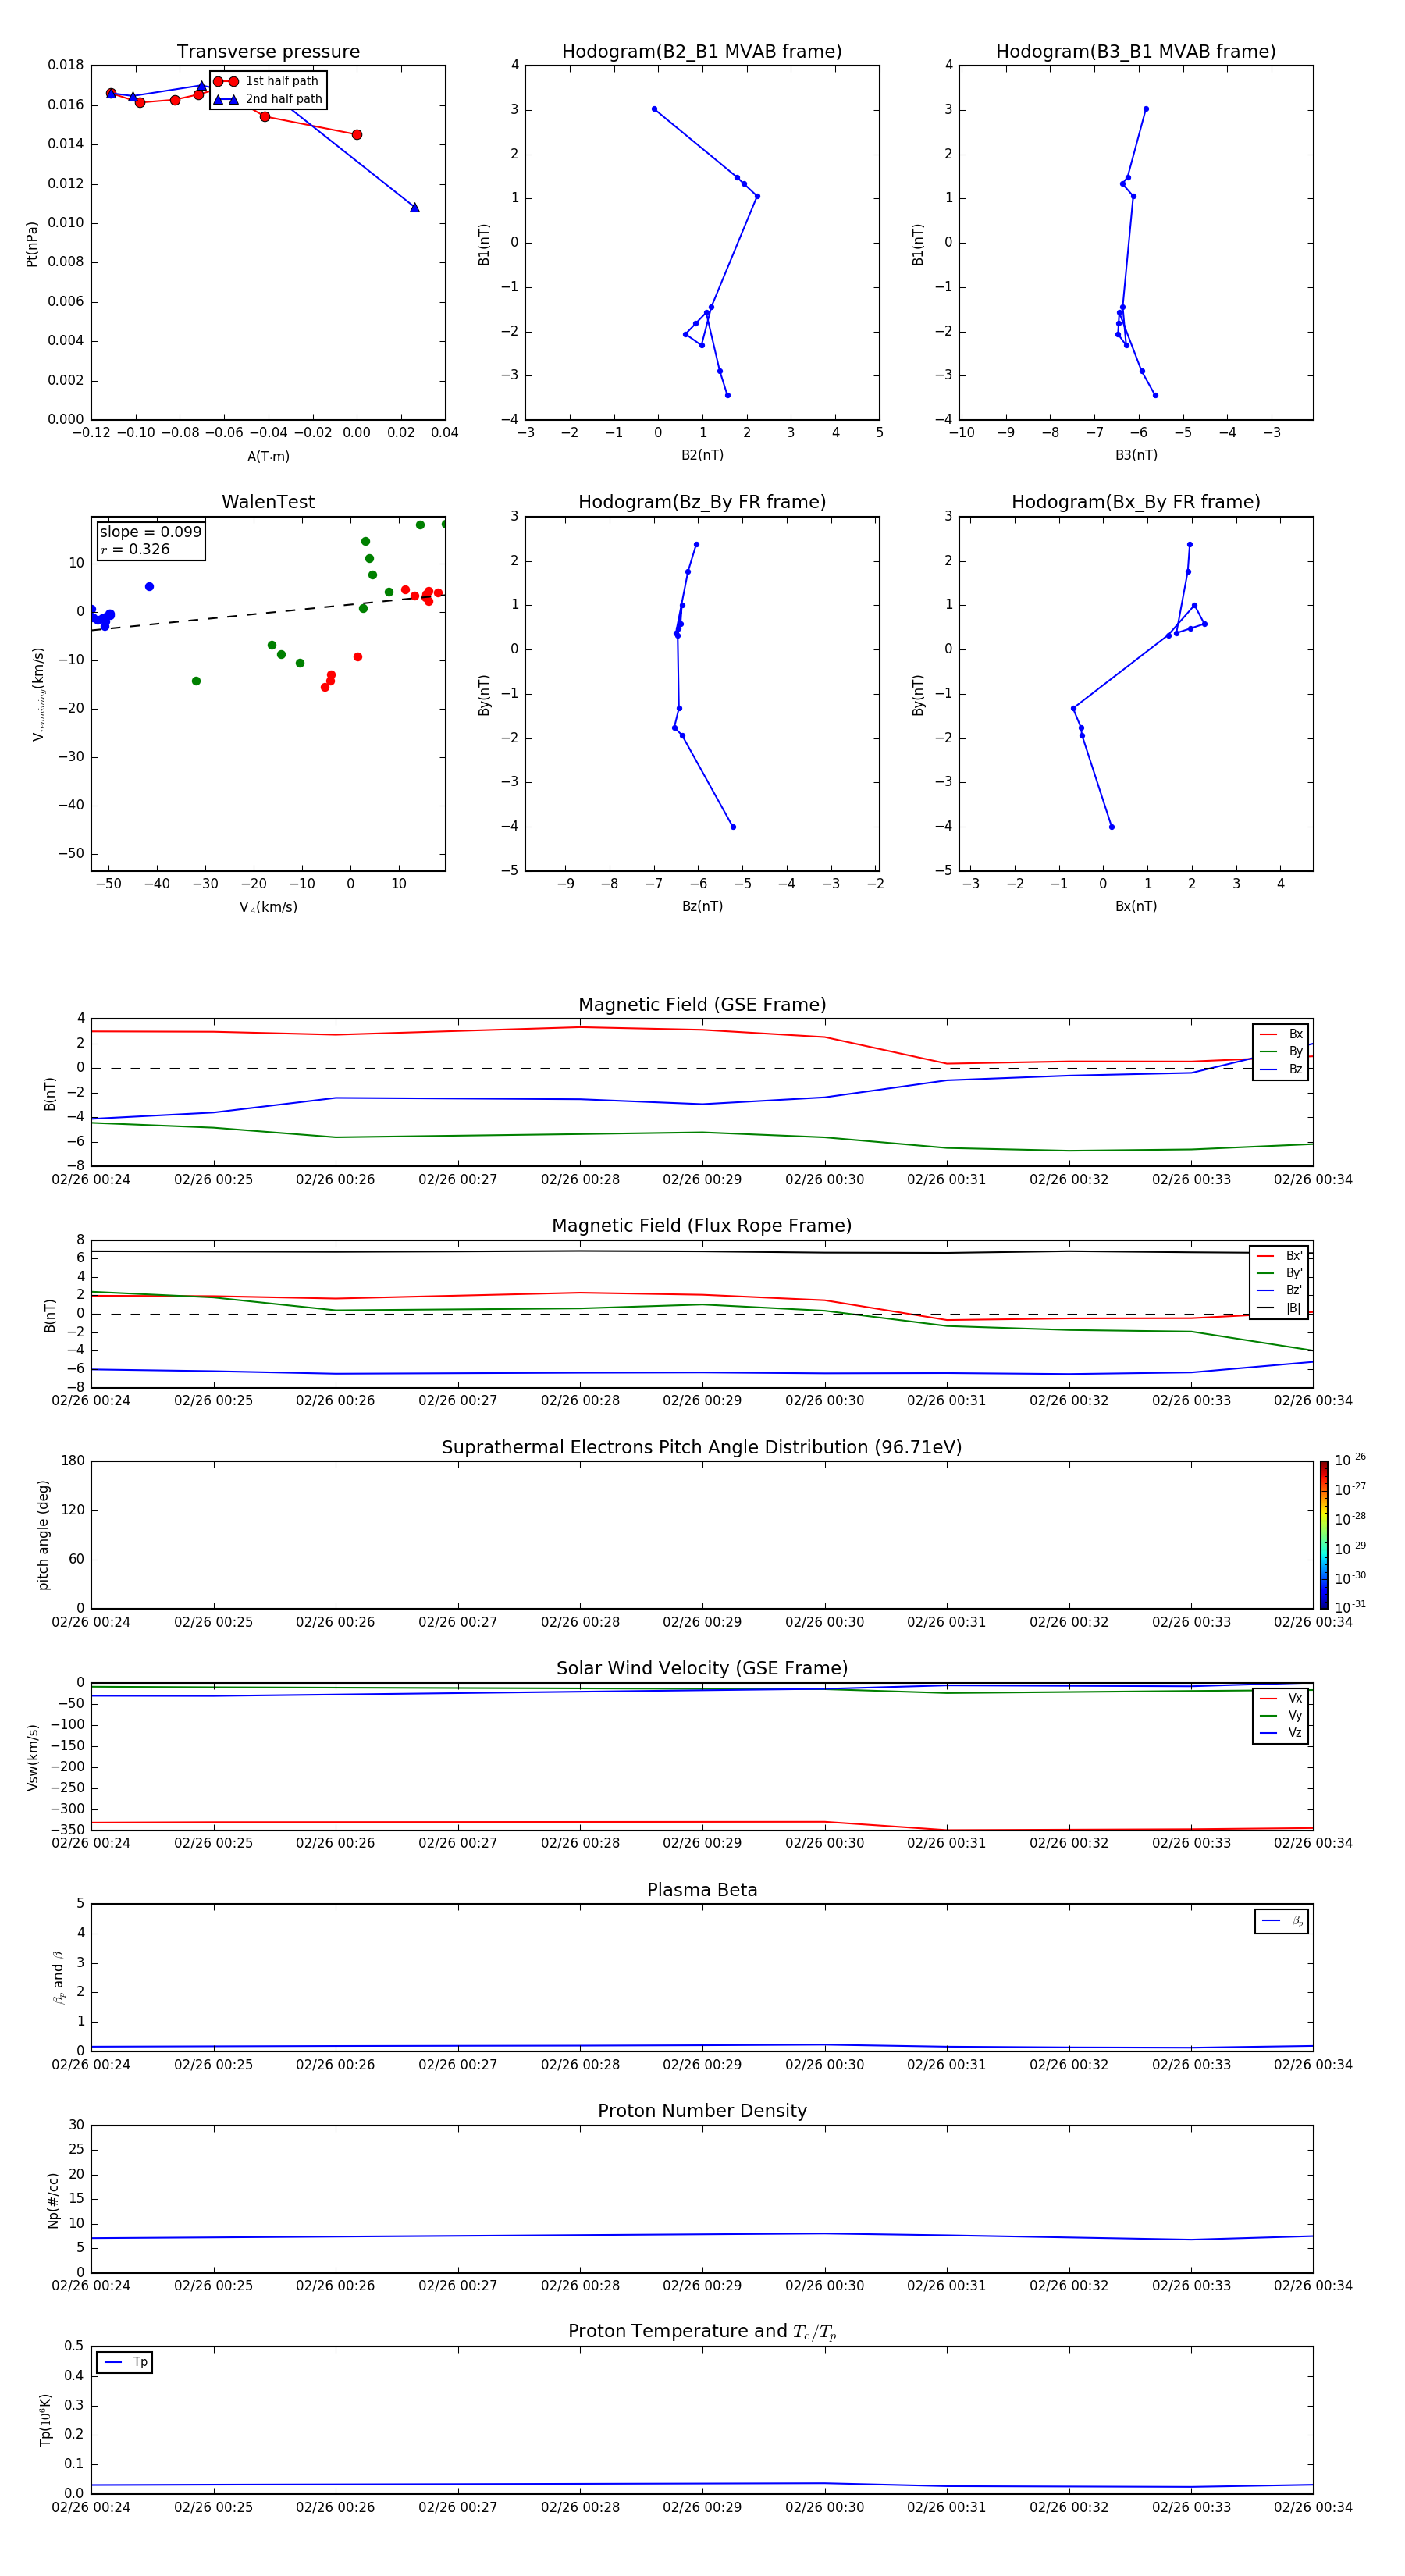Select the By' entry in flux rope legend
The height and width of the screenshot is (2576, 1405).
(x=1279, y=1273)
